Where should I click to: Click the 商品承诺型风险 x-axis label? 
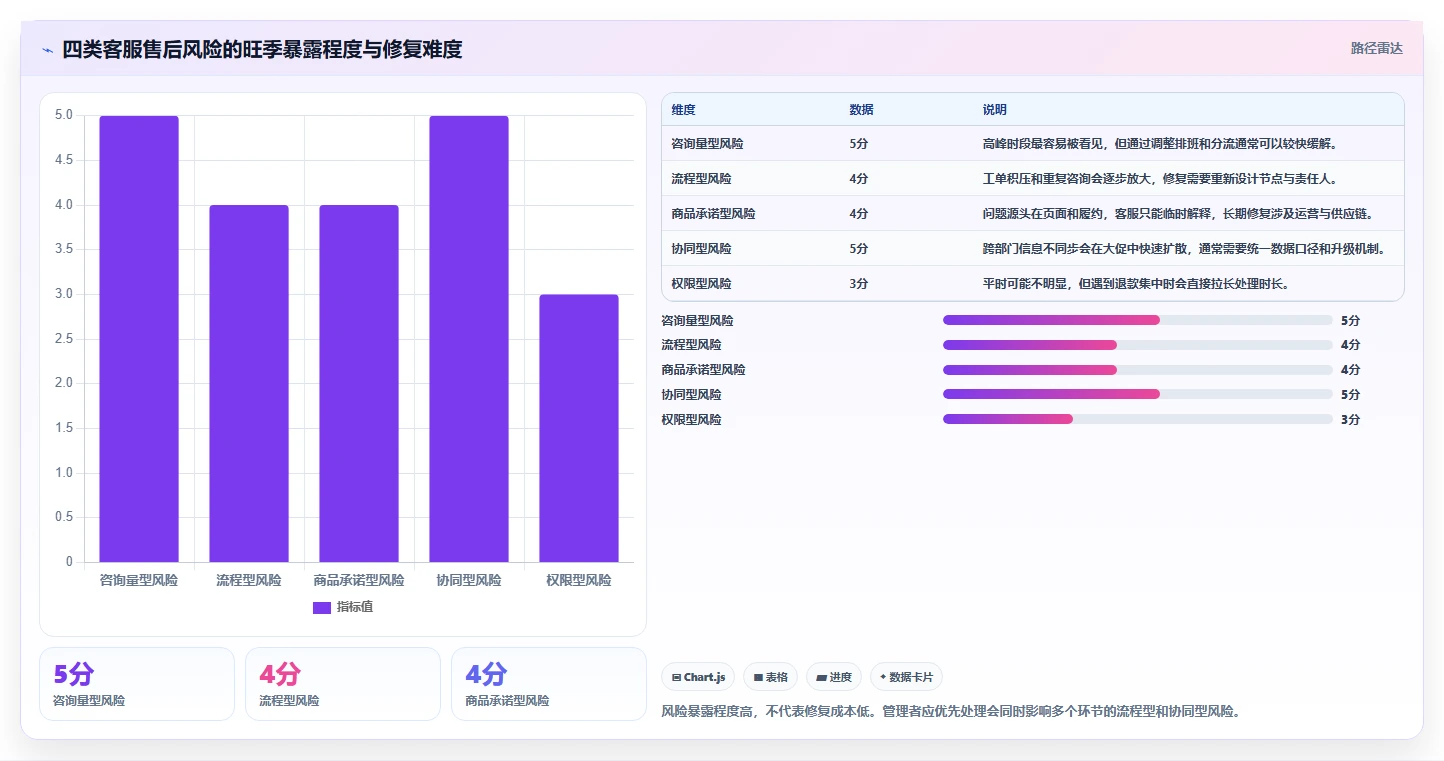point(359,580)
